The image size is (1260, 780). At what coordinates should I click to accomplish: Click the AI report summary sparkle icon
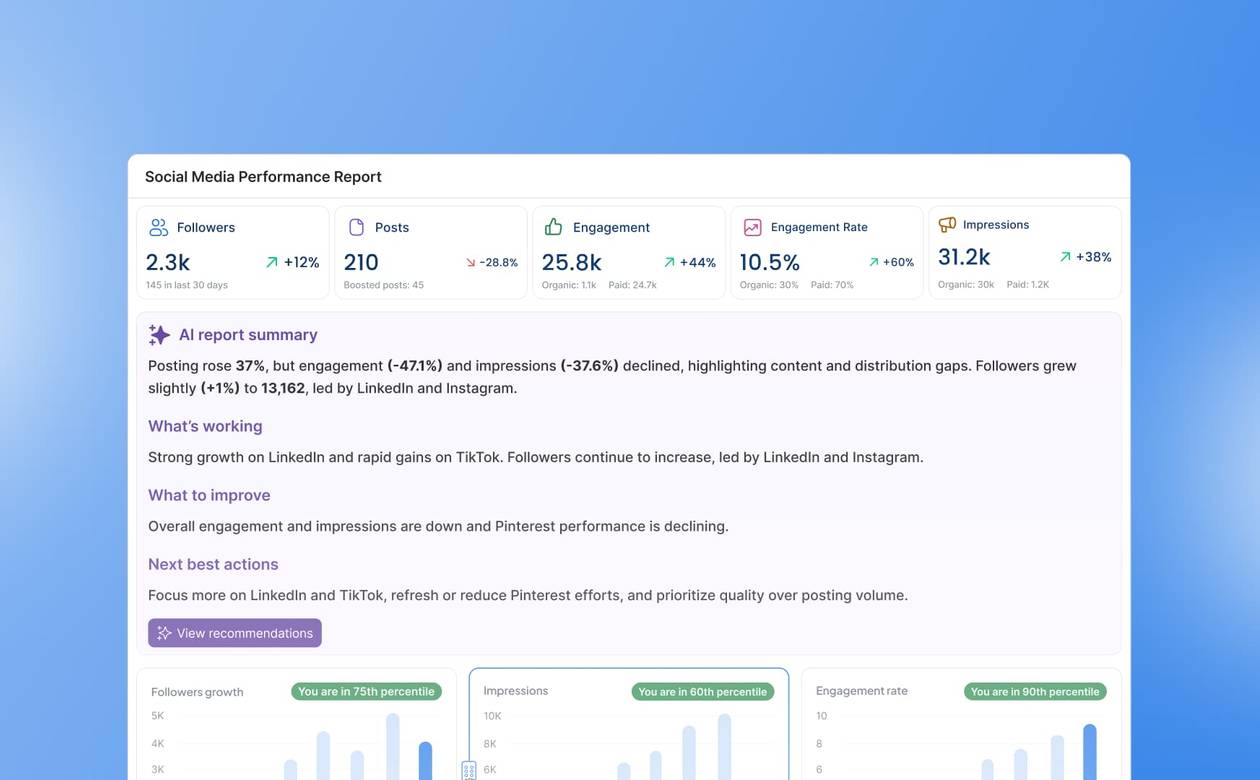[159, 334]
